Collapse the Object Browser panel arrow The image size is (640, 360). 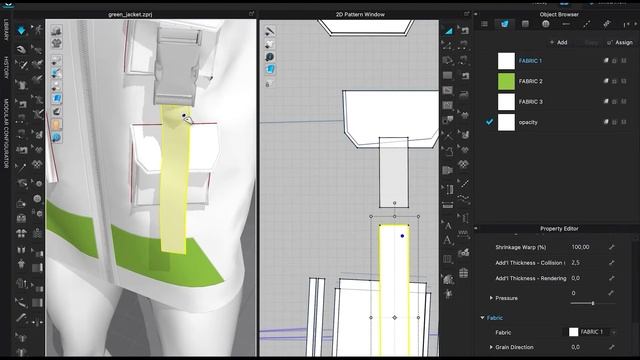pos(476,14)
